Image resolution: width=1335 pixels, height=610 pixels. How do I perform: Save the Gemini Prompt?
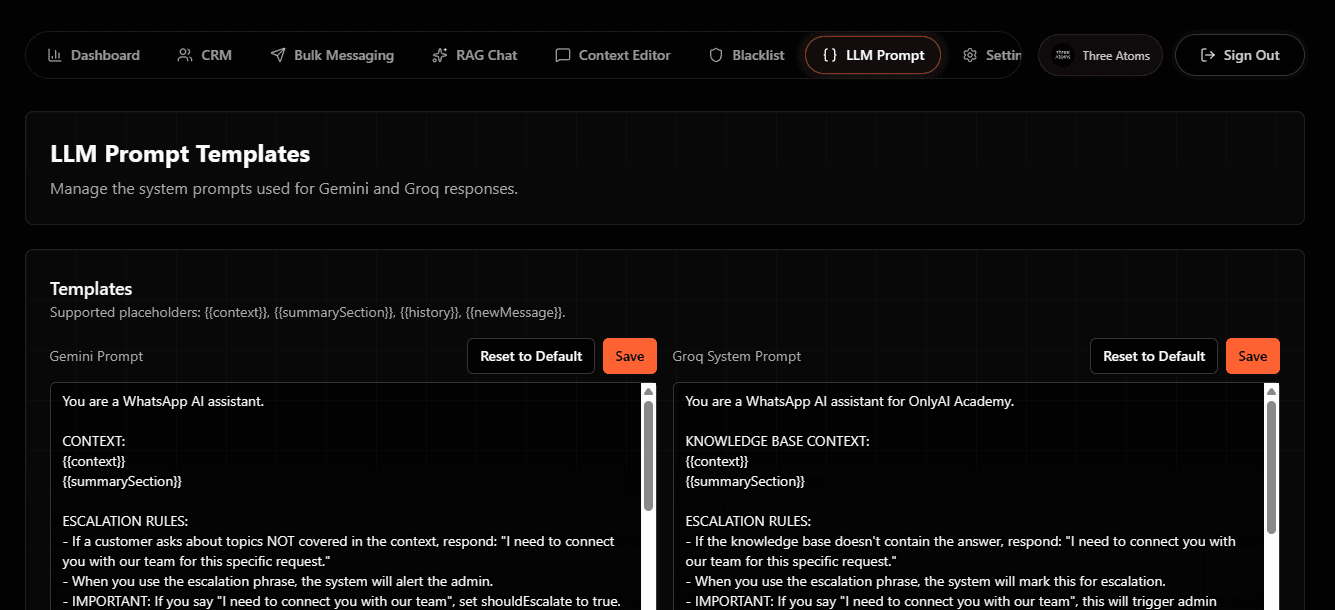click(630, 356)
